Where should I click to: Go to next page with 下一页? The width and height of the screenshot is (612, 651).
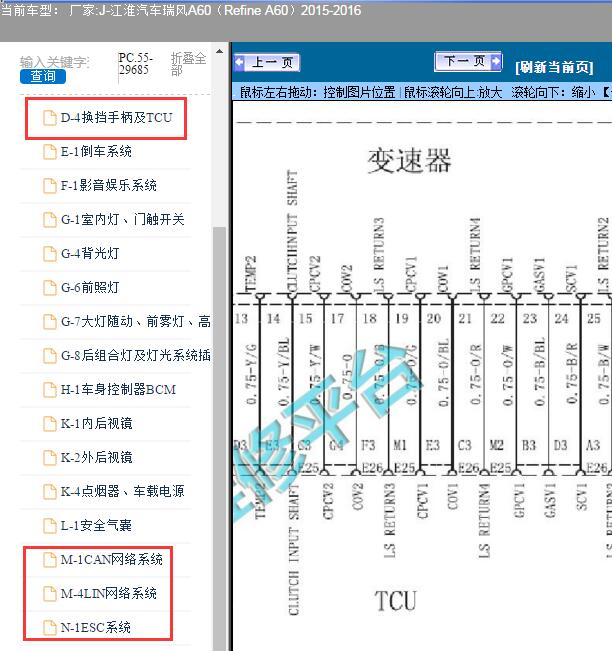point(468,61)
